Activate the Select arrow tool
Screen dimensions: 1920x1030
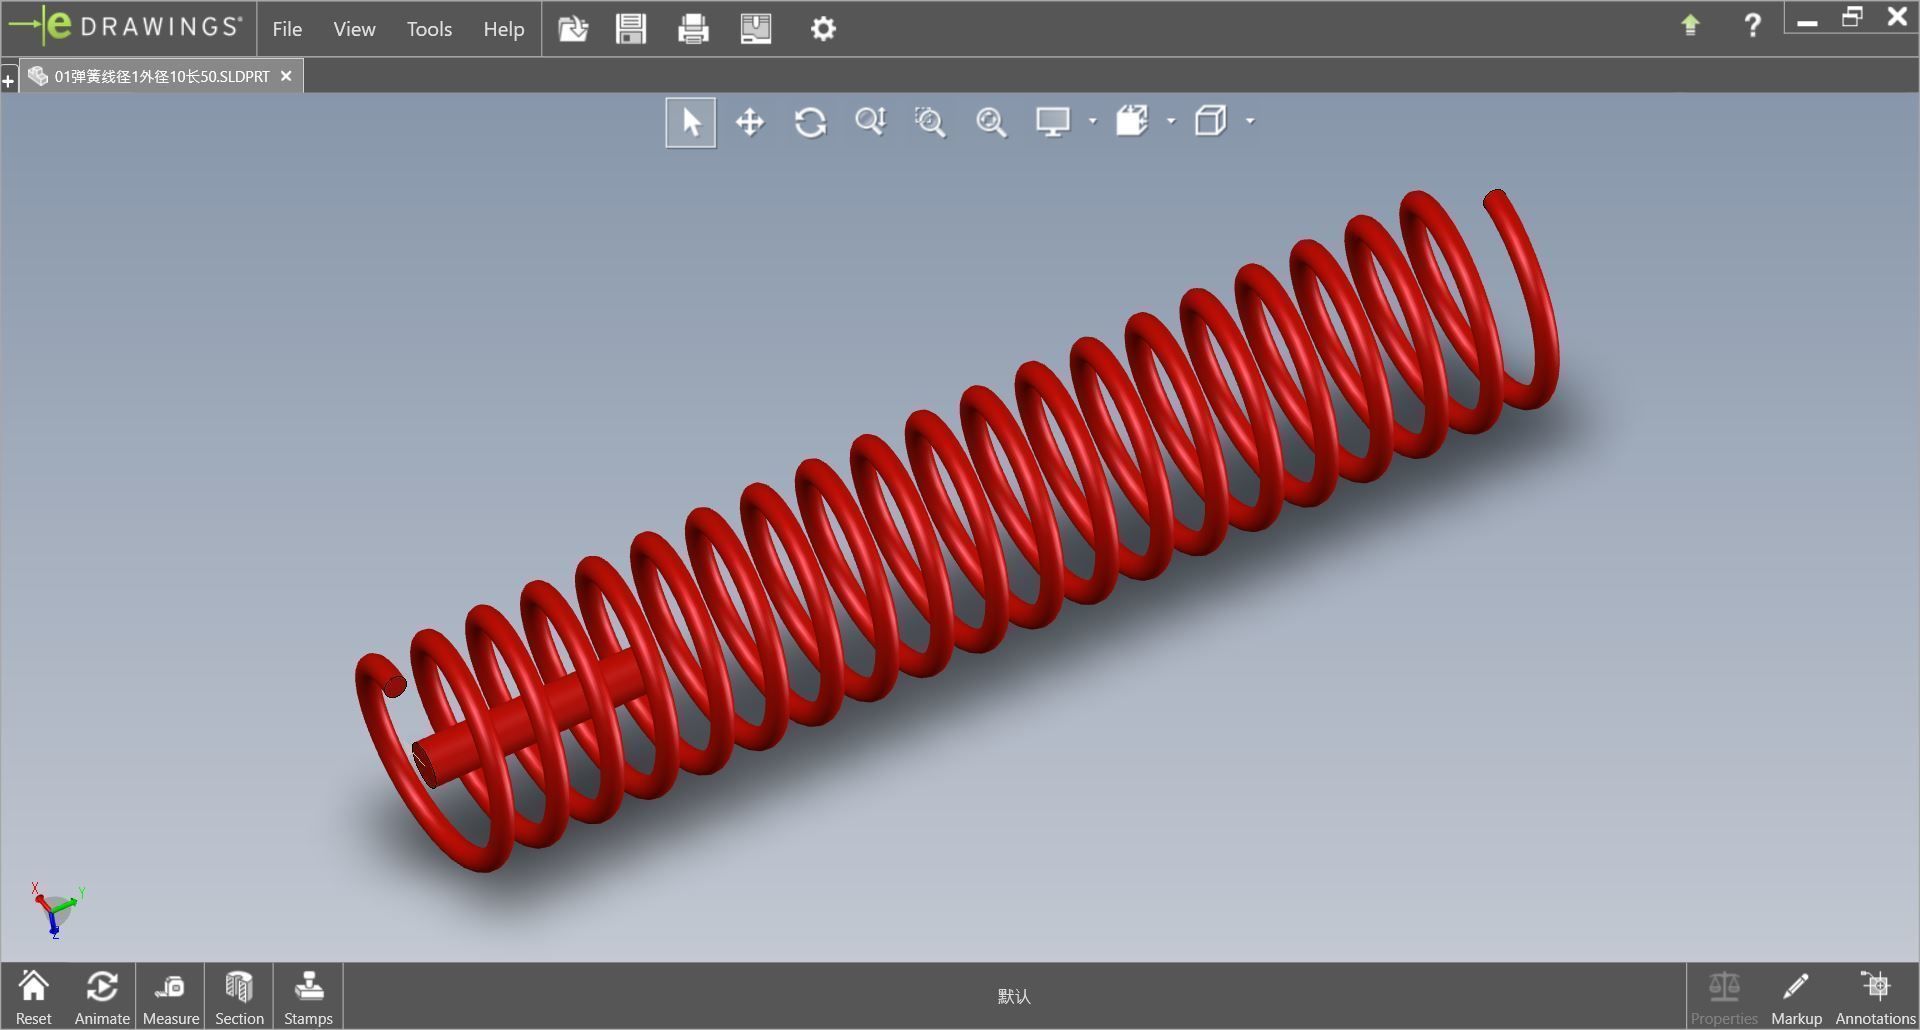point(691,122)
